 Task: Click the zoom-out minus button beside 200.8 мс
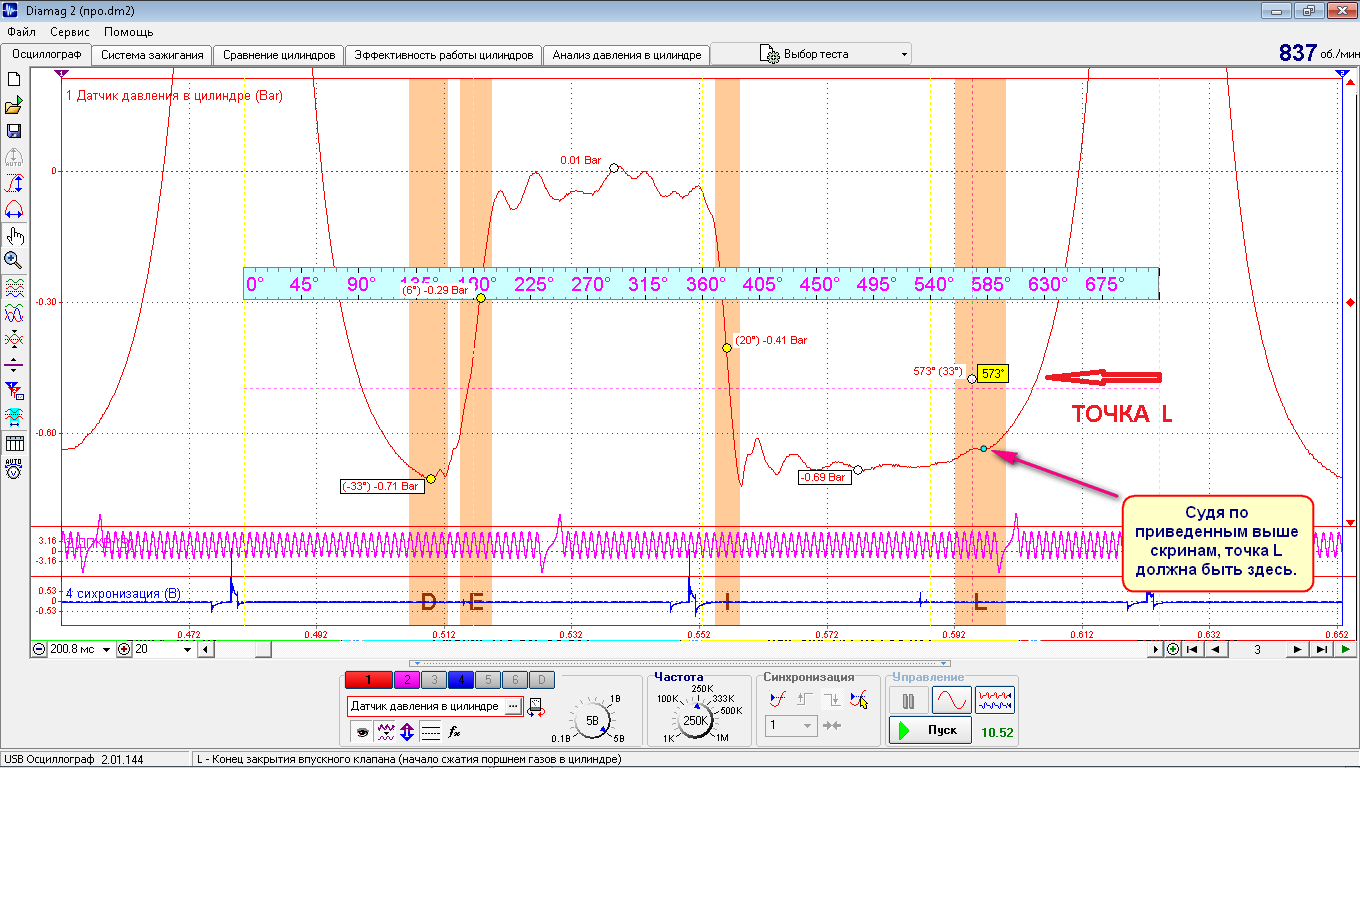[x=39, y=650]
